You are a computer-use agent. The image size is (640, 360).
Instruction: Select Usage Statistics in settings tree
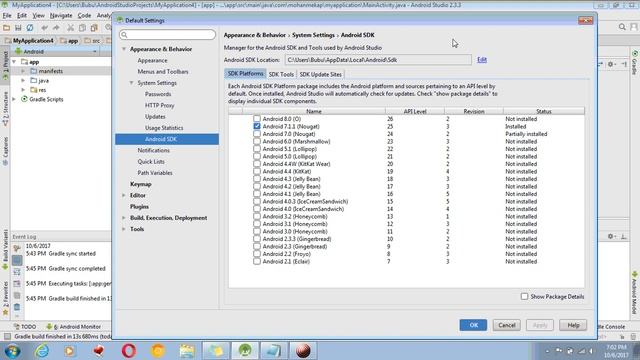pos(164,128)
